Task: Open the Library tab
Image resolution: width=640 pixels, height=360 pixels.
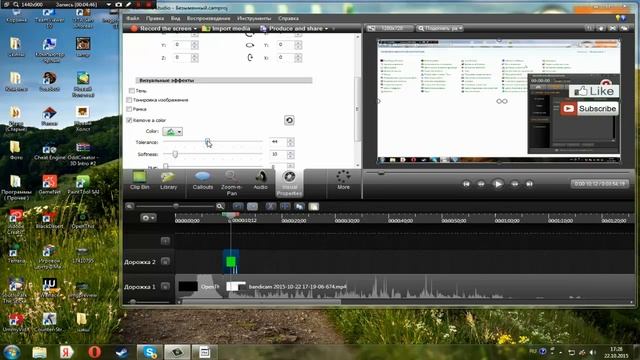Action: [168, 181]
